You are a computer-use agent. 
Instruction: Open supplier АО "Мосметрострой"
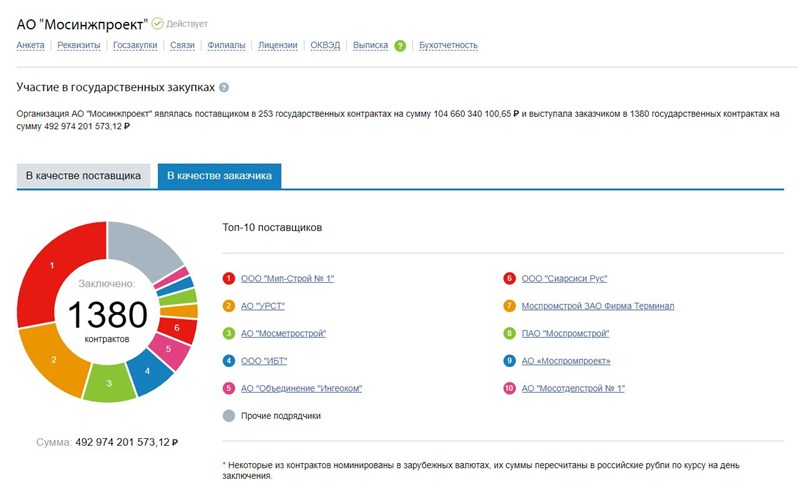(283, 333)
